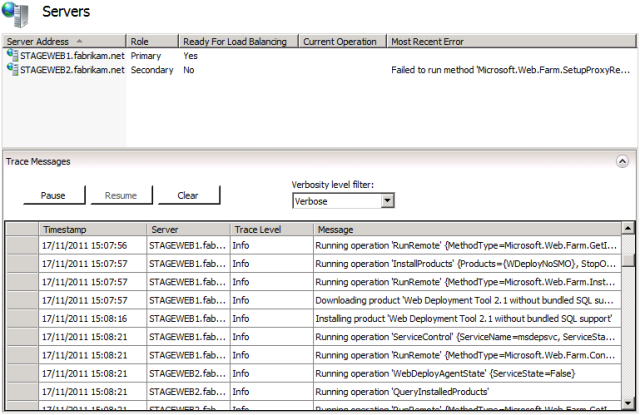The height and width of the screenshot is (415, 640).
Task: Click the Resume button
Action: tap(120, 196)
